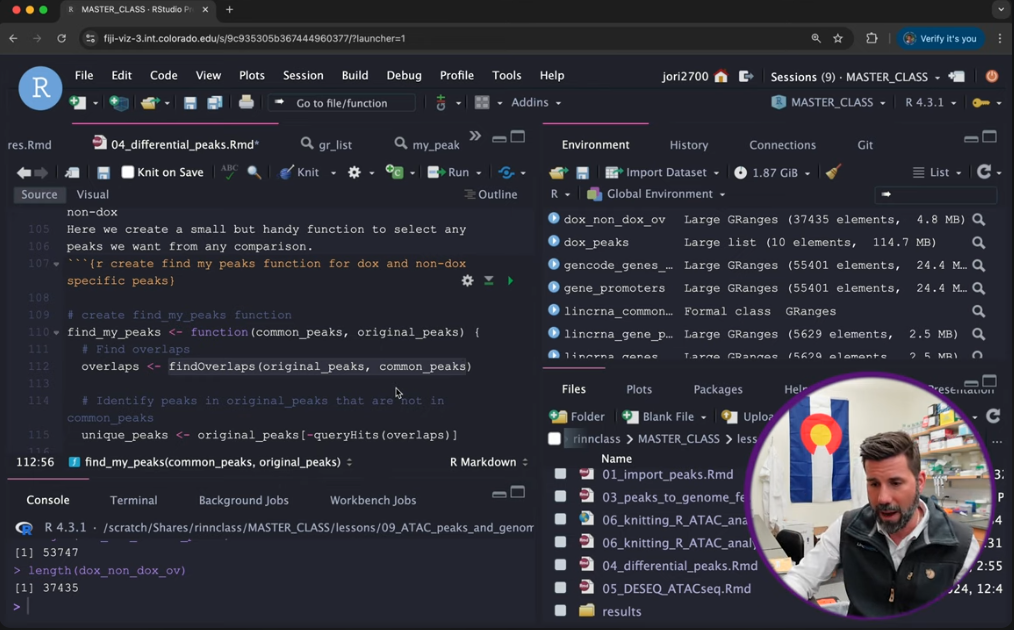Open chunk options gear on line 107
1014x630 pixels.
coord(467,281)
